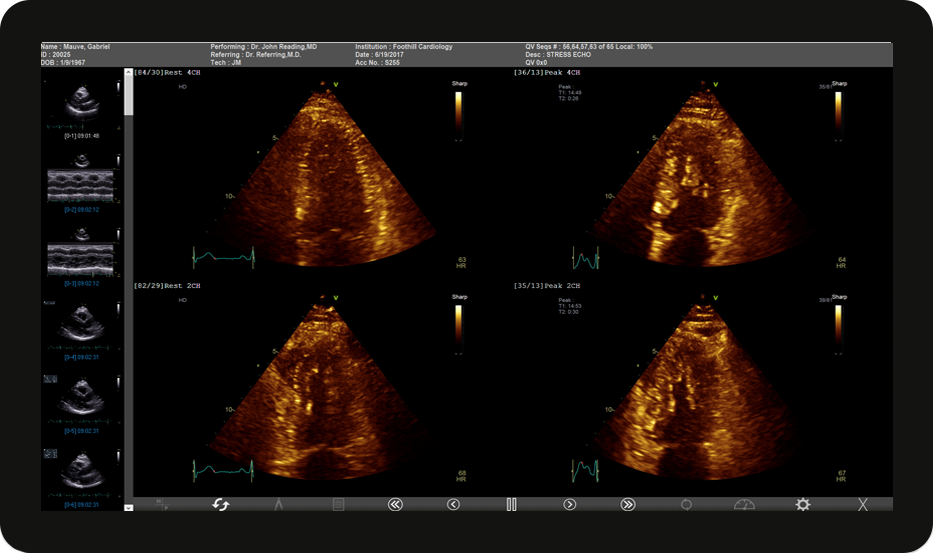Image resolution: width=933 pixels, height=553 pixels.
Task: Close the viewer with X icon
Action: [x=862, y=505]
